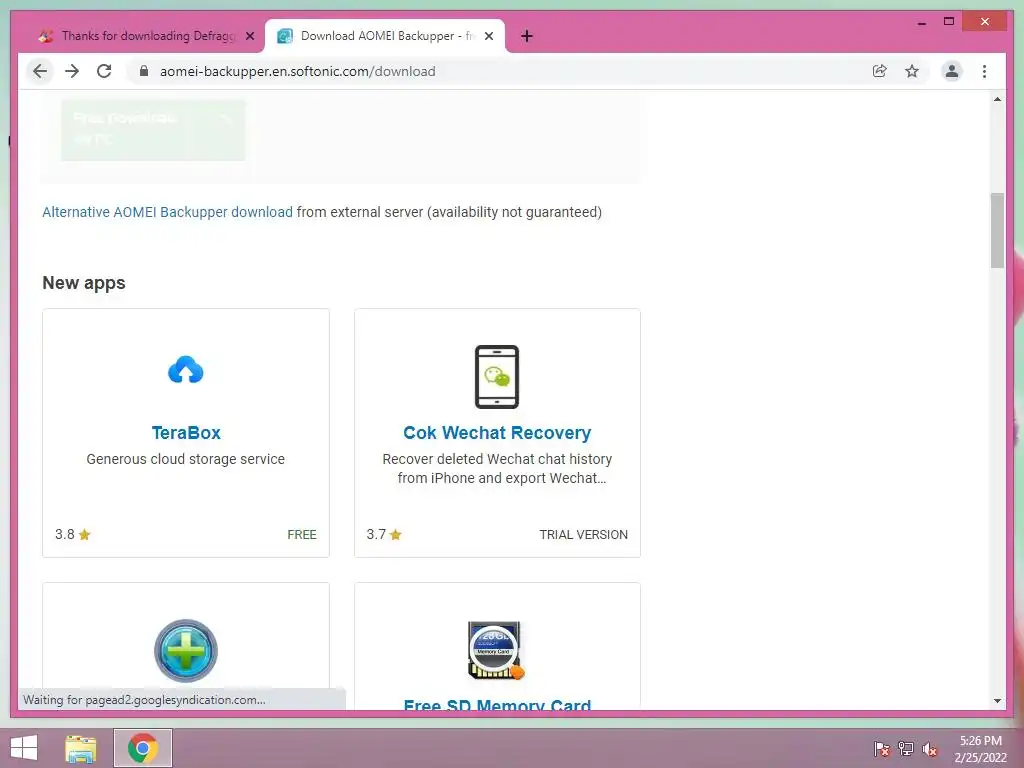Open Free SD Memory Card link
The image size is (1024, 768).
(x=497, y=703)
